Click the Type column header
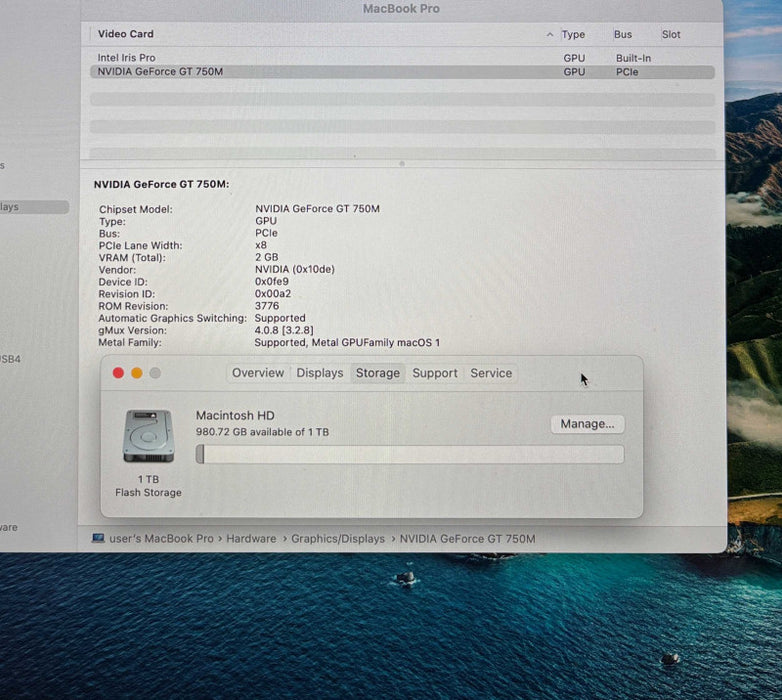The height and width of the screenshot is (700, 782). 573,34
